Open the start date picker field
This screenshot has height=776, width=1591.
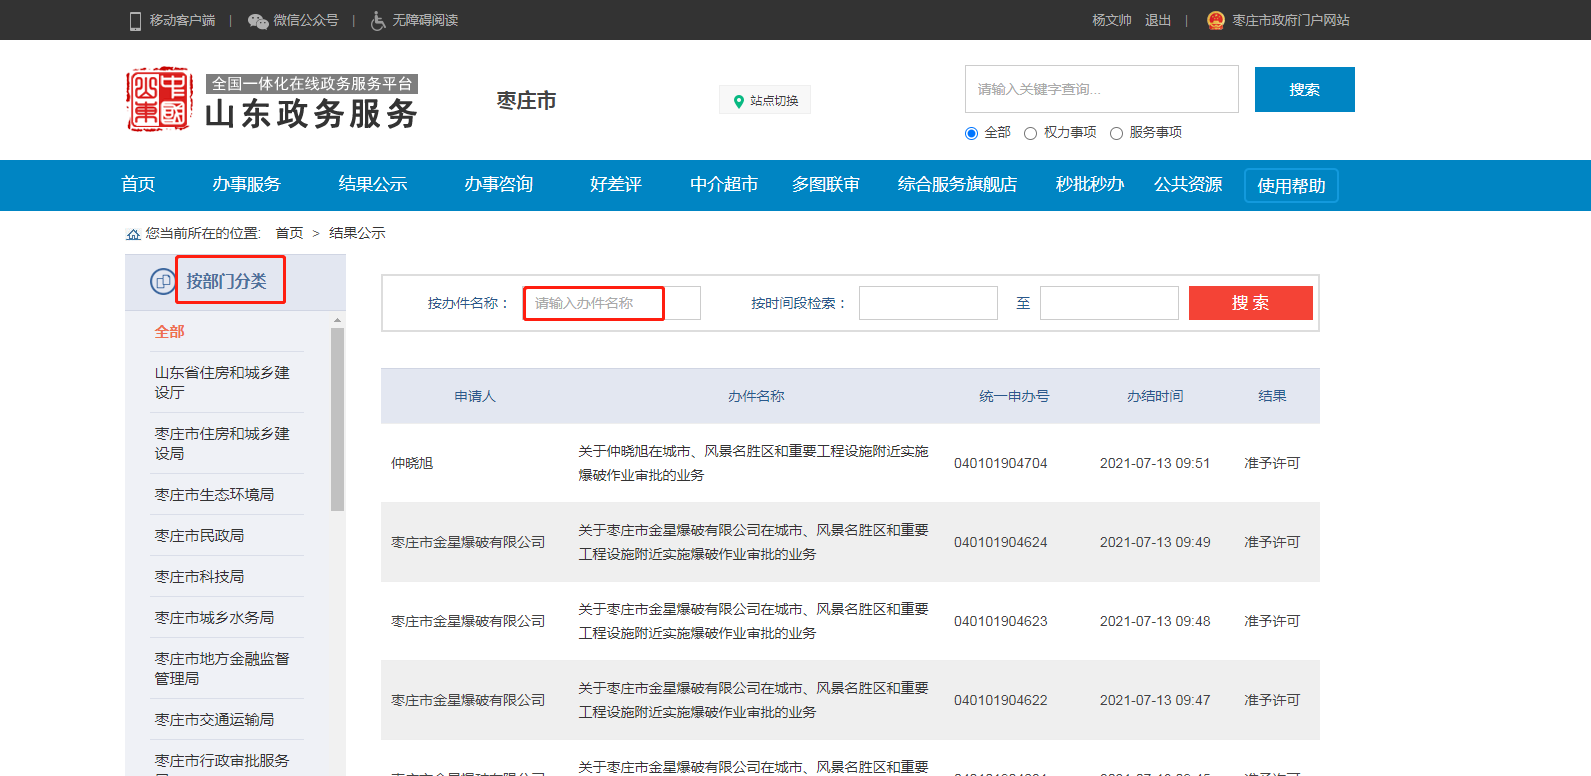pyautogui.click(x=928, y=303)
